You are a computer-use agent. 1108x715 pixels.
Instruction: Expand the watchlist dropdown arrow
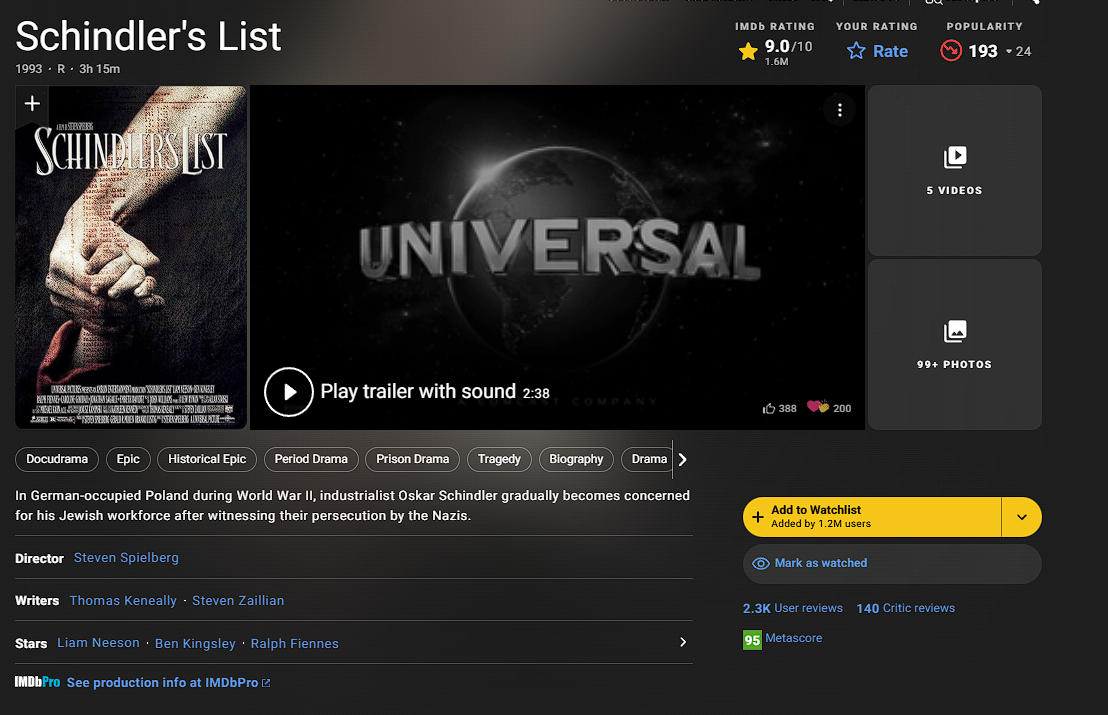click(x=1022, y=517)
